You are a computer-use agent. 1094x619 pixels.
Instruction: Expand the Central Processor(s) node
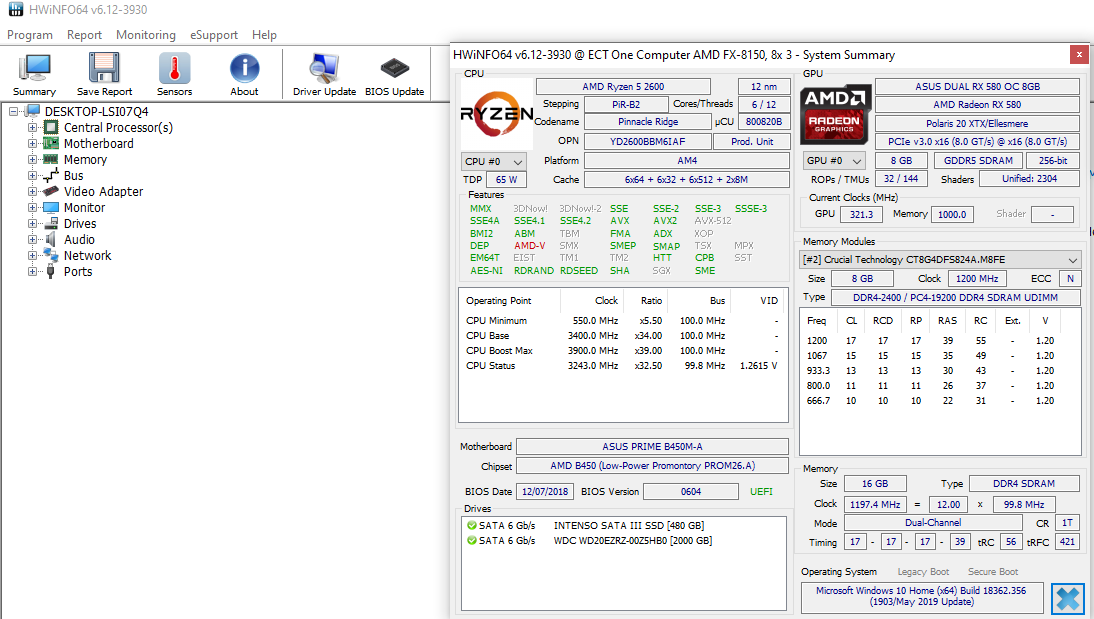(32, 127)
